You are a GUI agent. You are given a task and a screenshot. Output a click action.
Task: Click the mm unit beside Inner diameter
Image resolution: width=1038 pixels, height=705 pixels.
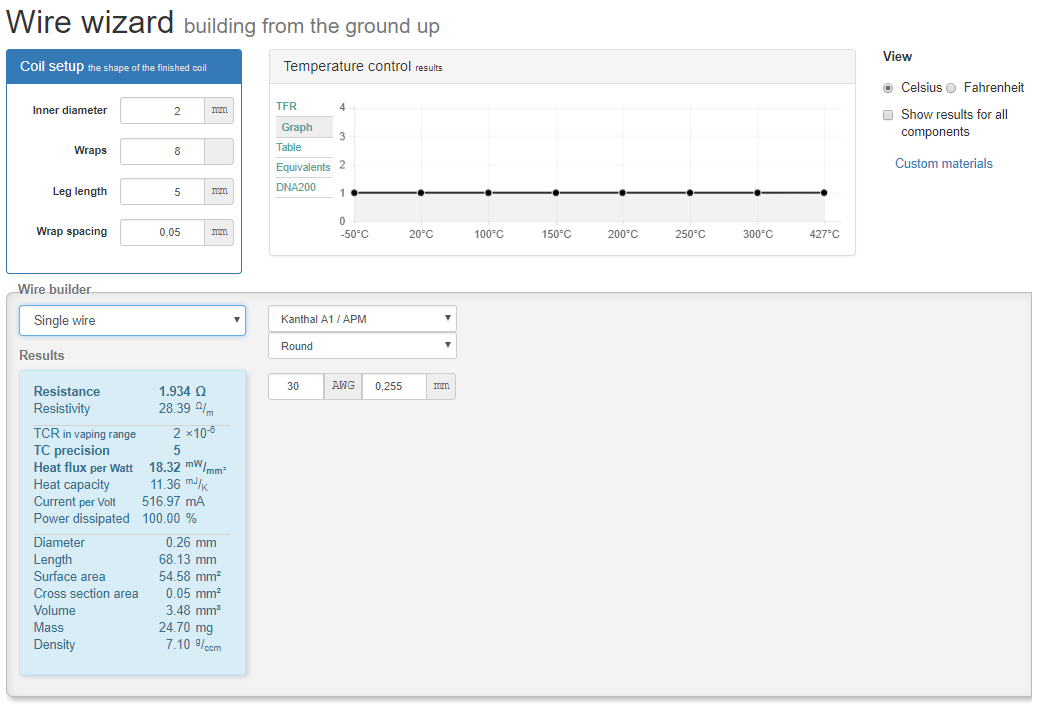(x=219, y=111)
